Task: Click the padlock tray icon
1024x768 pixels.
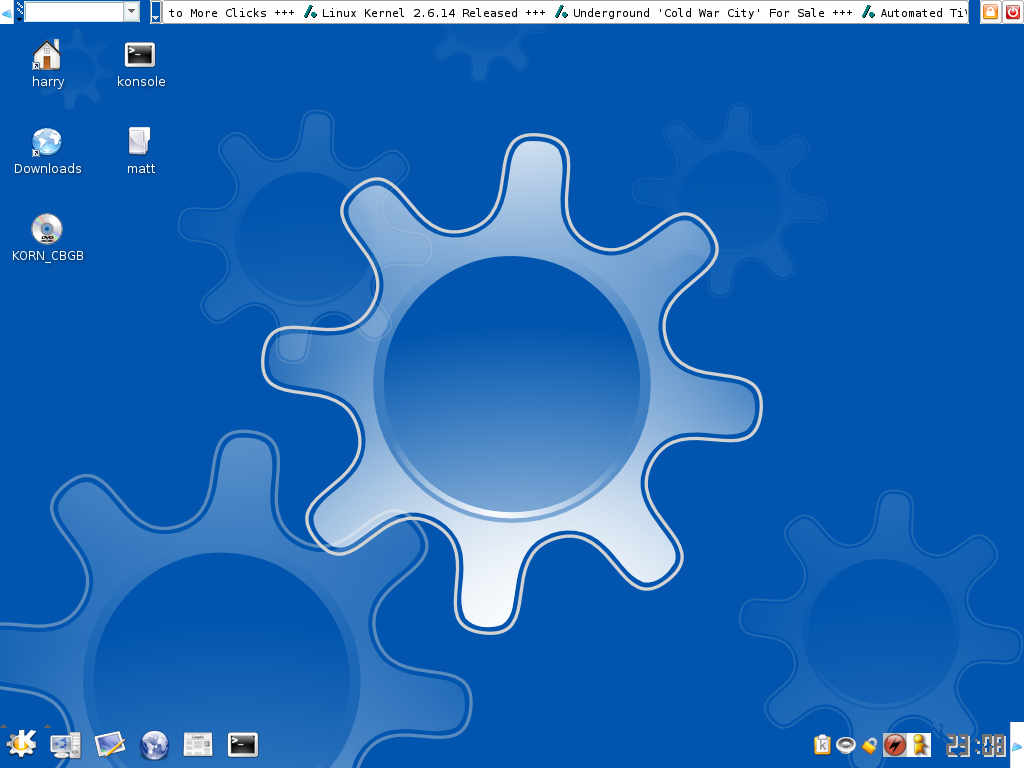Action: 869,745
